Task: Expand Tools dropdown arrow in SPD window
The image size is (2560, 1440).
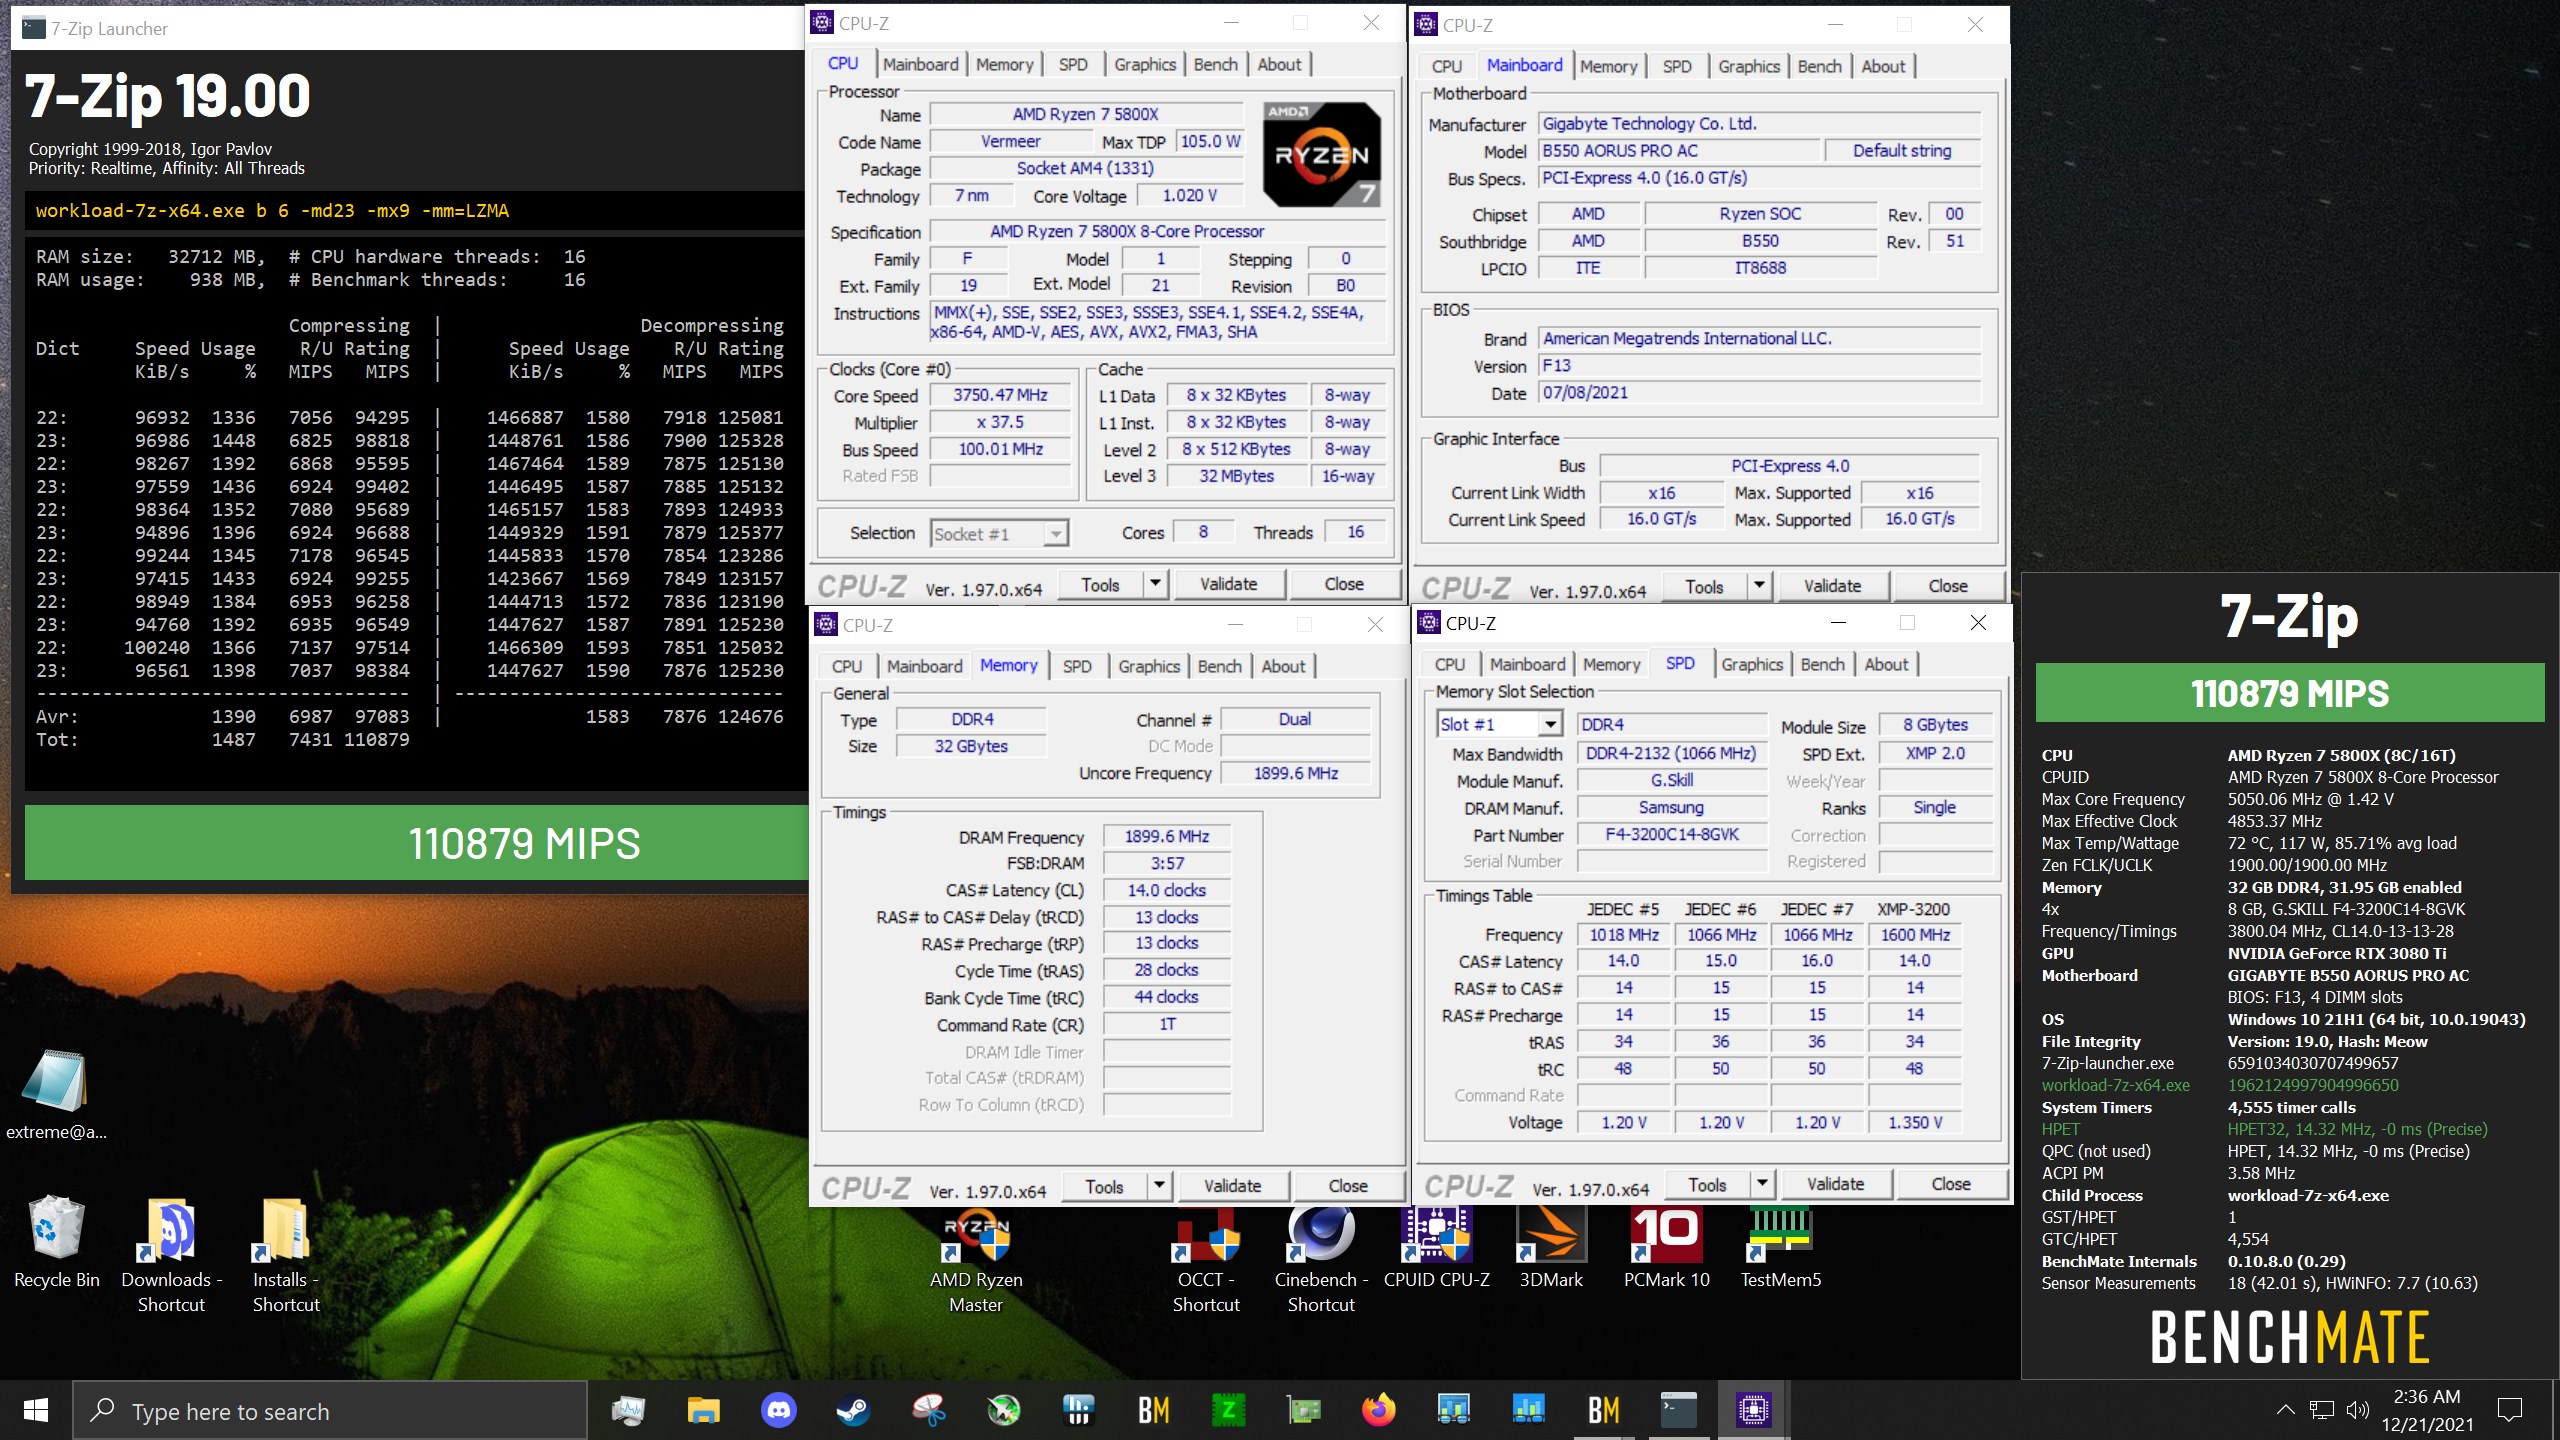Action: (x=1762, y=1184)
